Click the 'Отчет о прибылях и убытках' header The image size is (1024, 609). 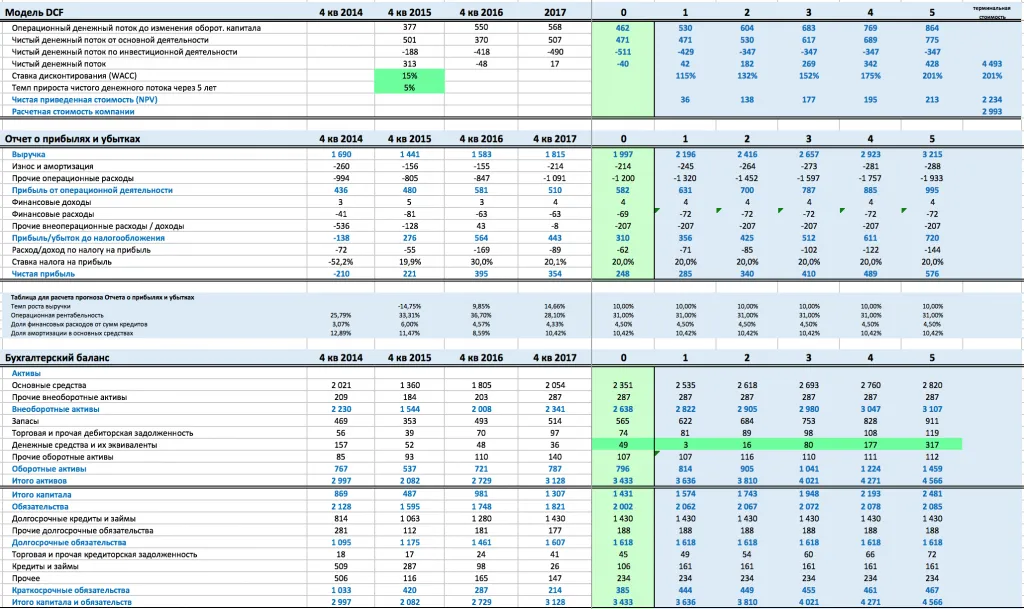click(72, 138)
